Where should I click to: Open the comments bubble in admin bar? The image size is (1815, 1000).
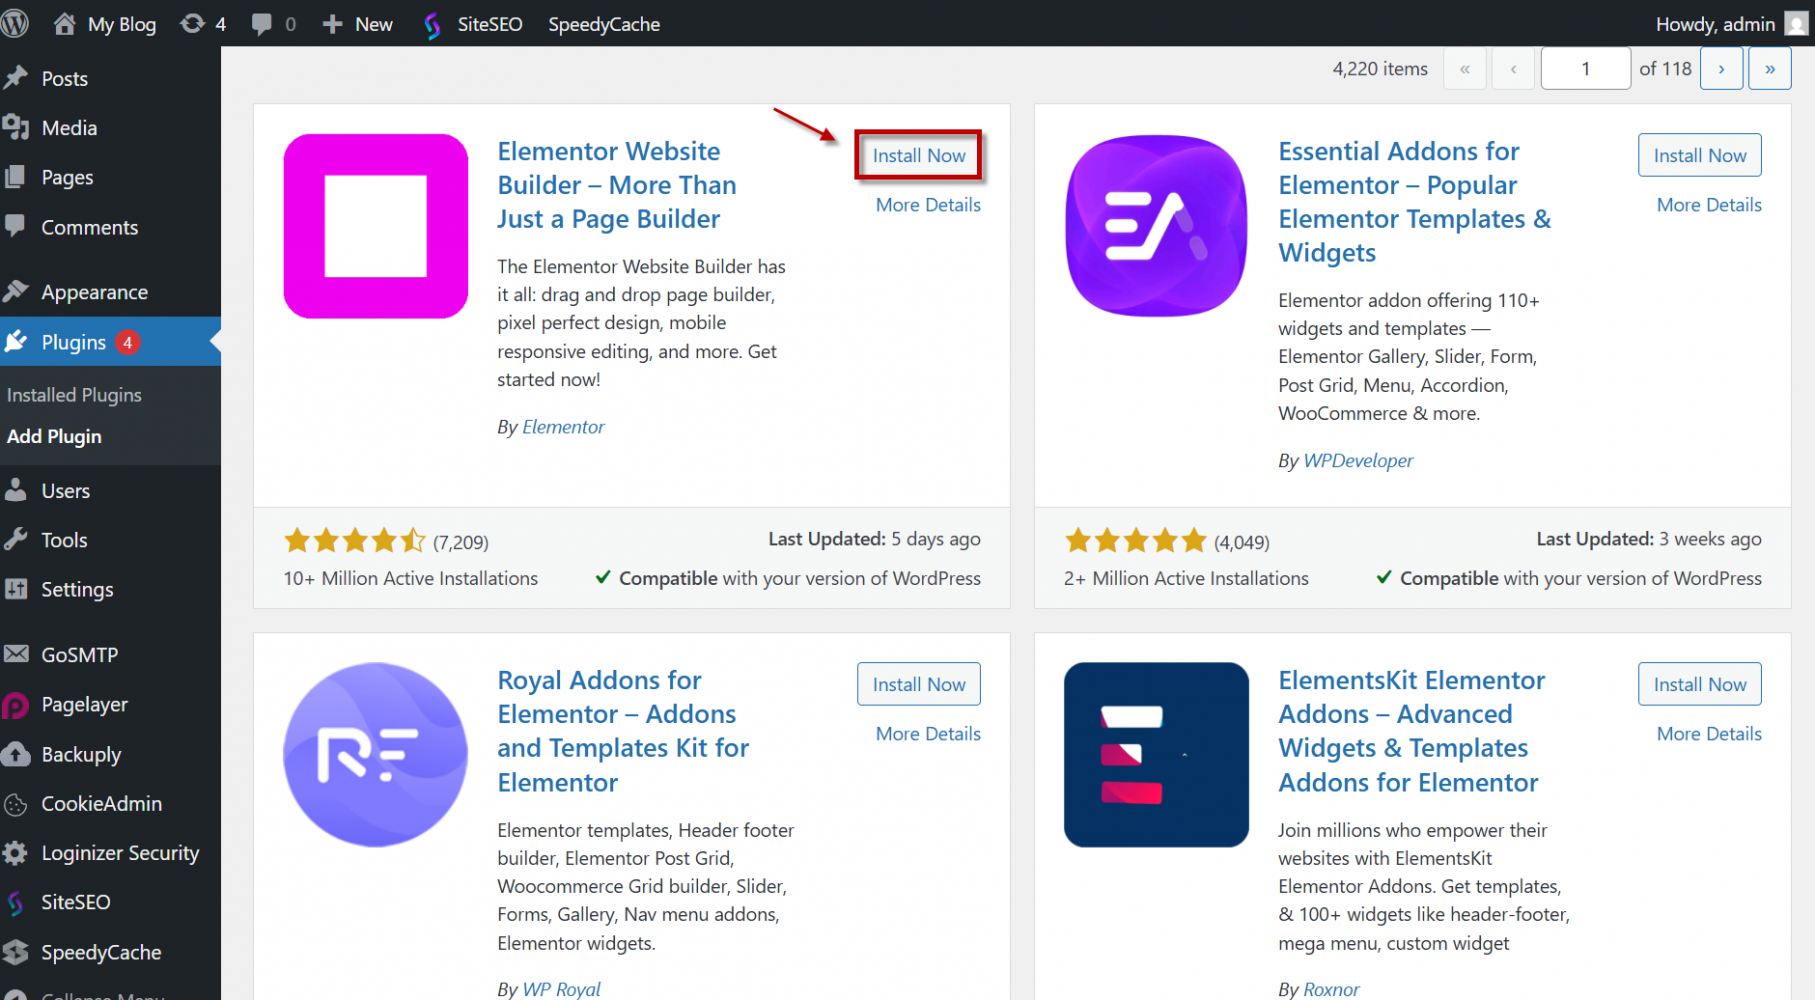[x=274, y=24]
